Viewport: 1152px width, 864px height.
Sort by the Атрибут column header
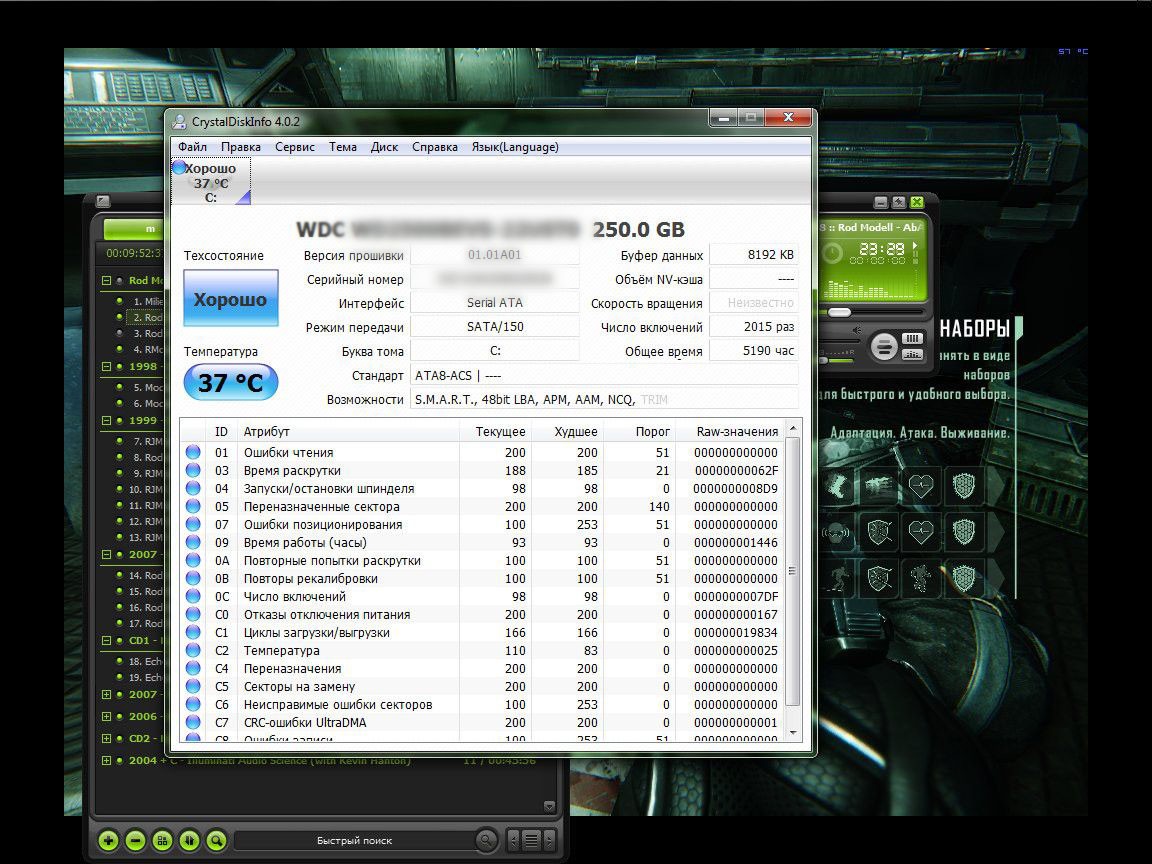tap(349, 431)
